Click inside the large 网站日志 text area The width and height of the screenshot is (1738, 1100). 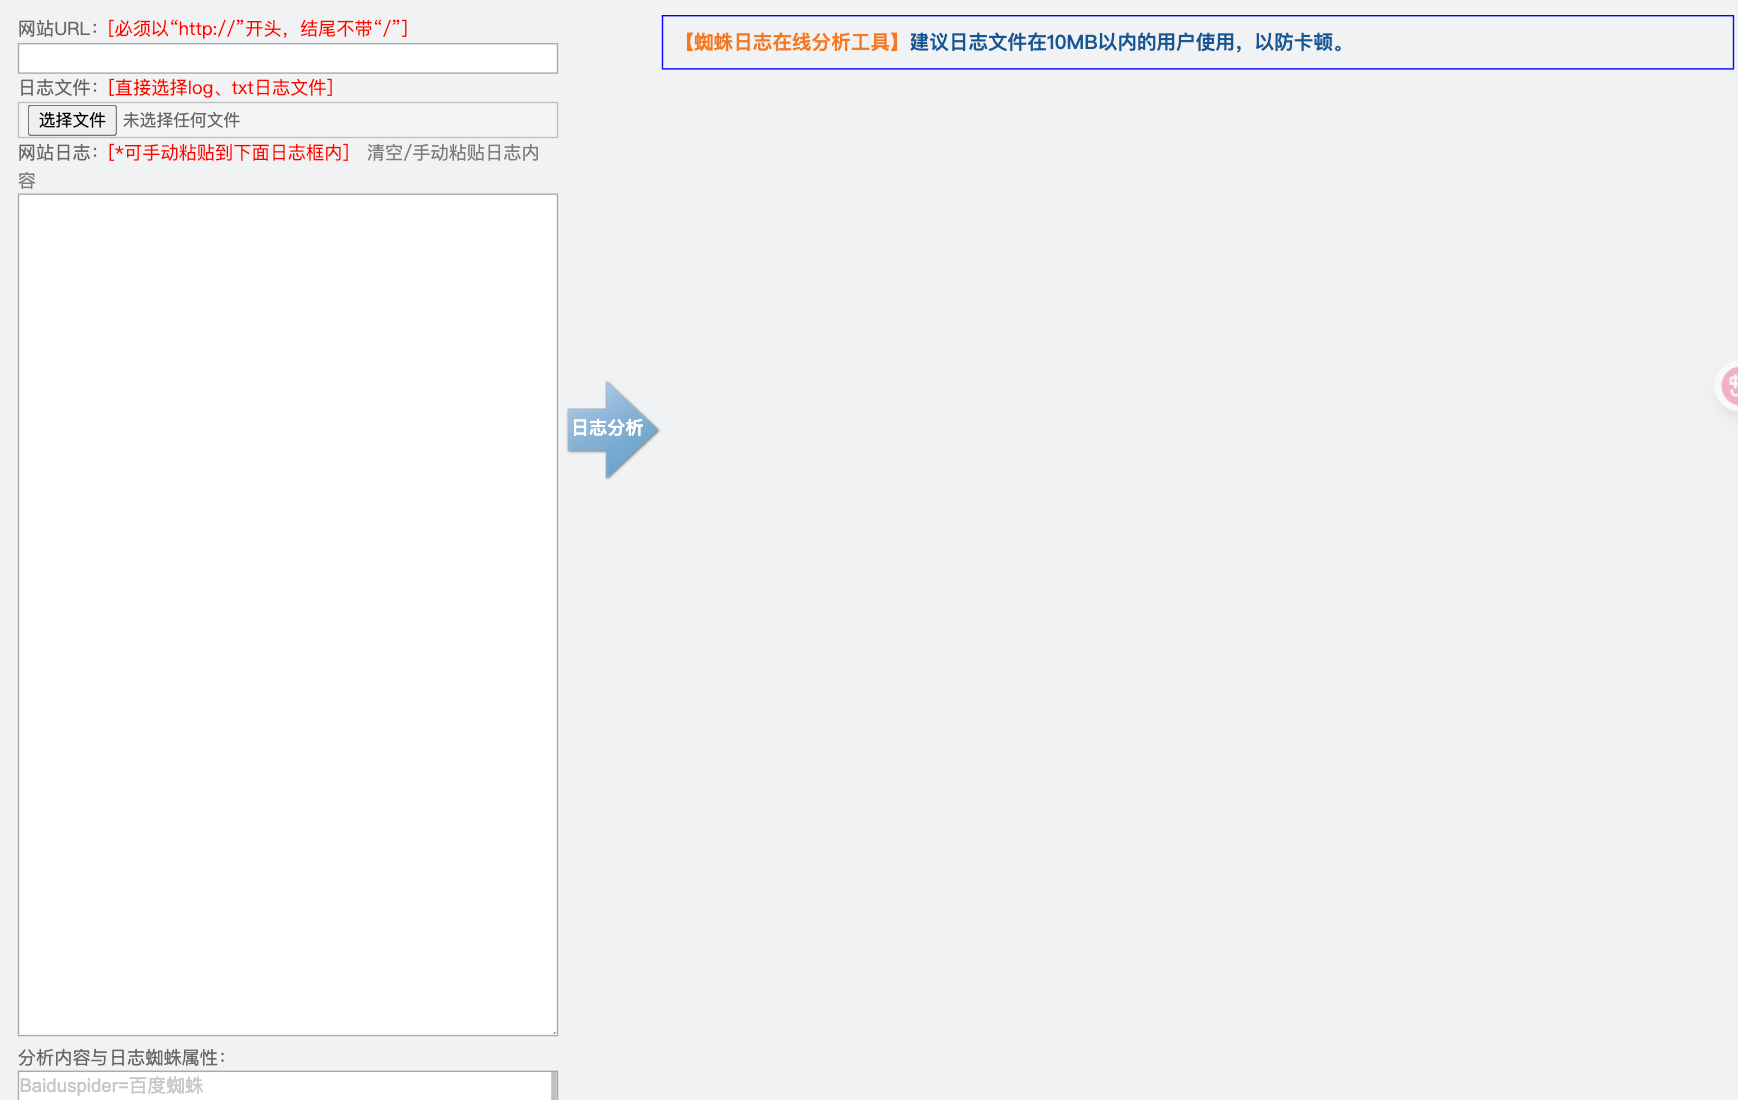(288, 614)
